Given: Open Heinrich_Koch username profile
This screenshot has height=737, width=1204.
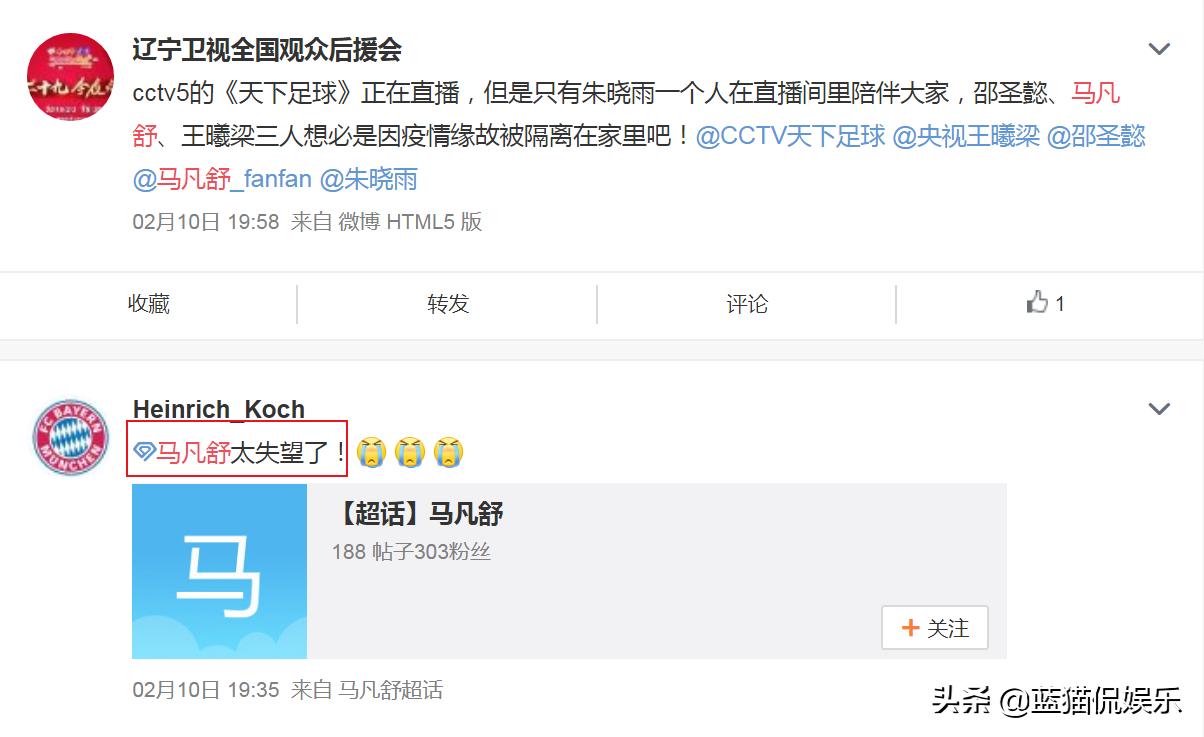Looking at the screenshot, I should tap(218, 409).
